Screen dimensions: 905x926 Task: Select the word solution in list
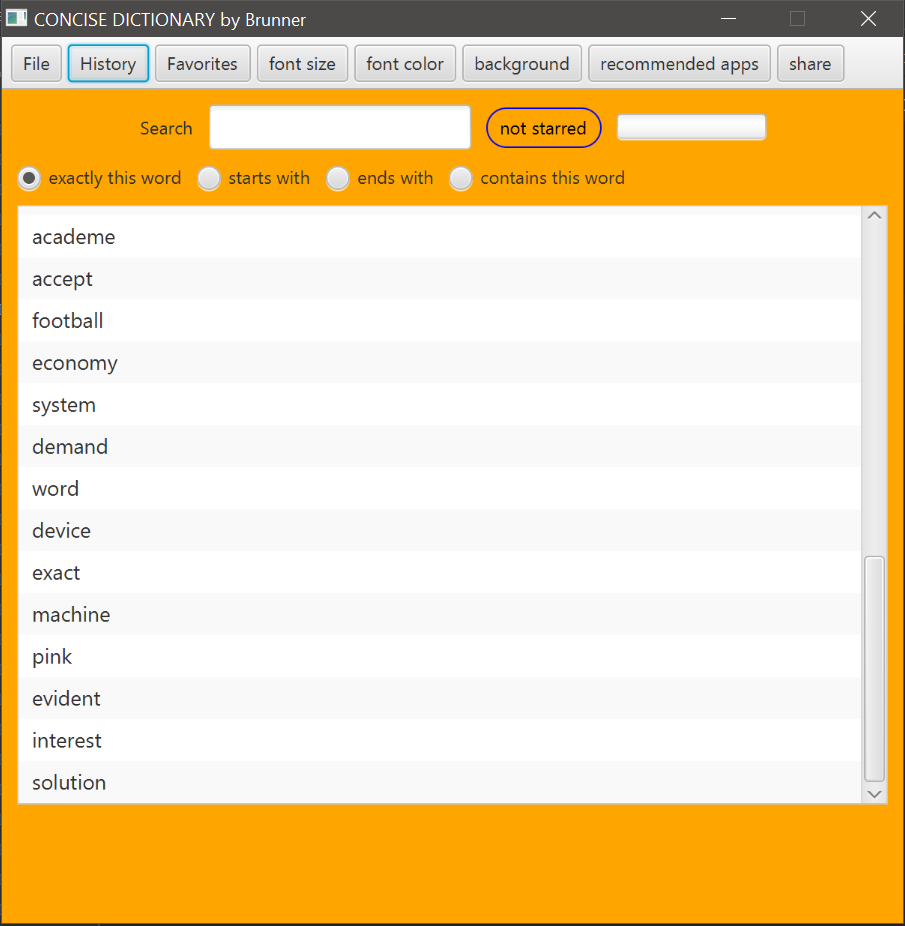440,781
